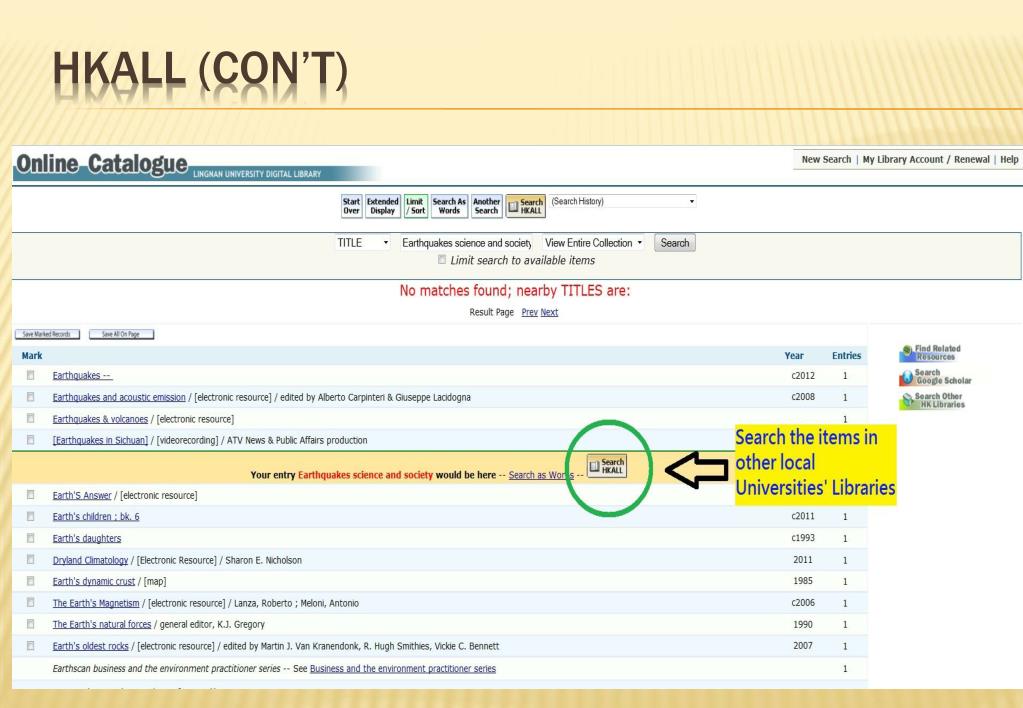Open Earth'S Answer title link
This screenshot has width=1023, height=708.
pyautogui.click(x=82, y=495)
